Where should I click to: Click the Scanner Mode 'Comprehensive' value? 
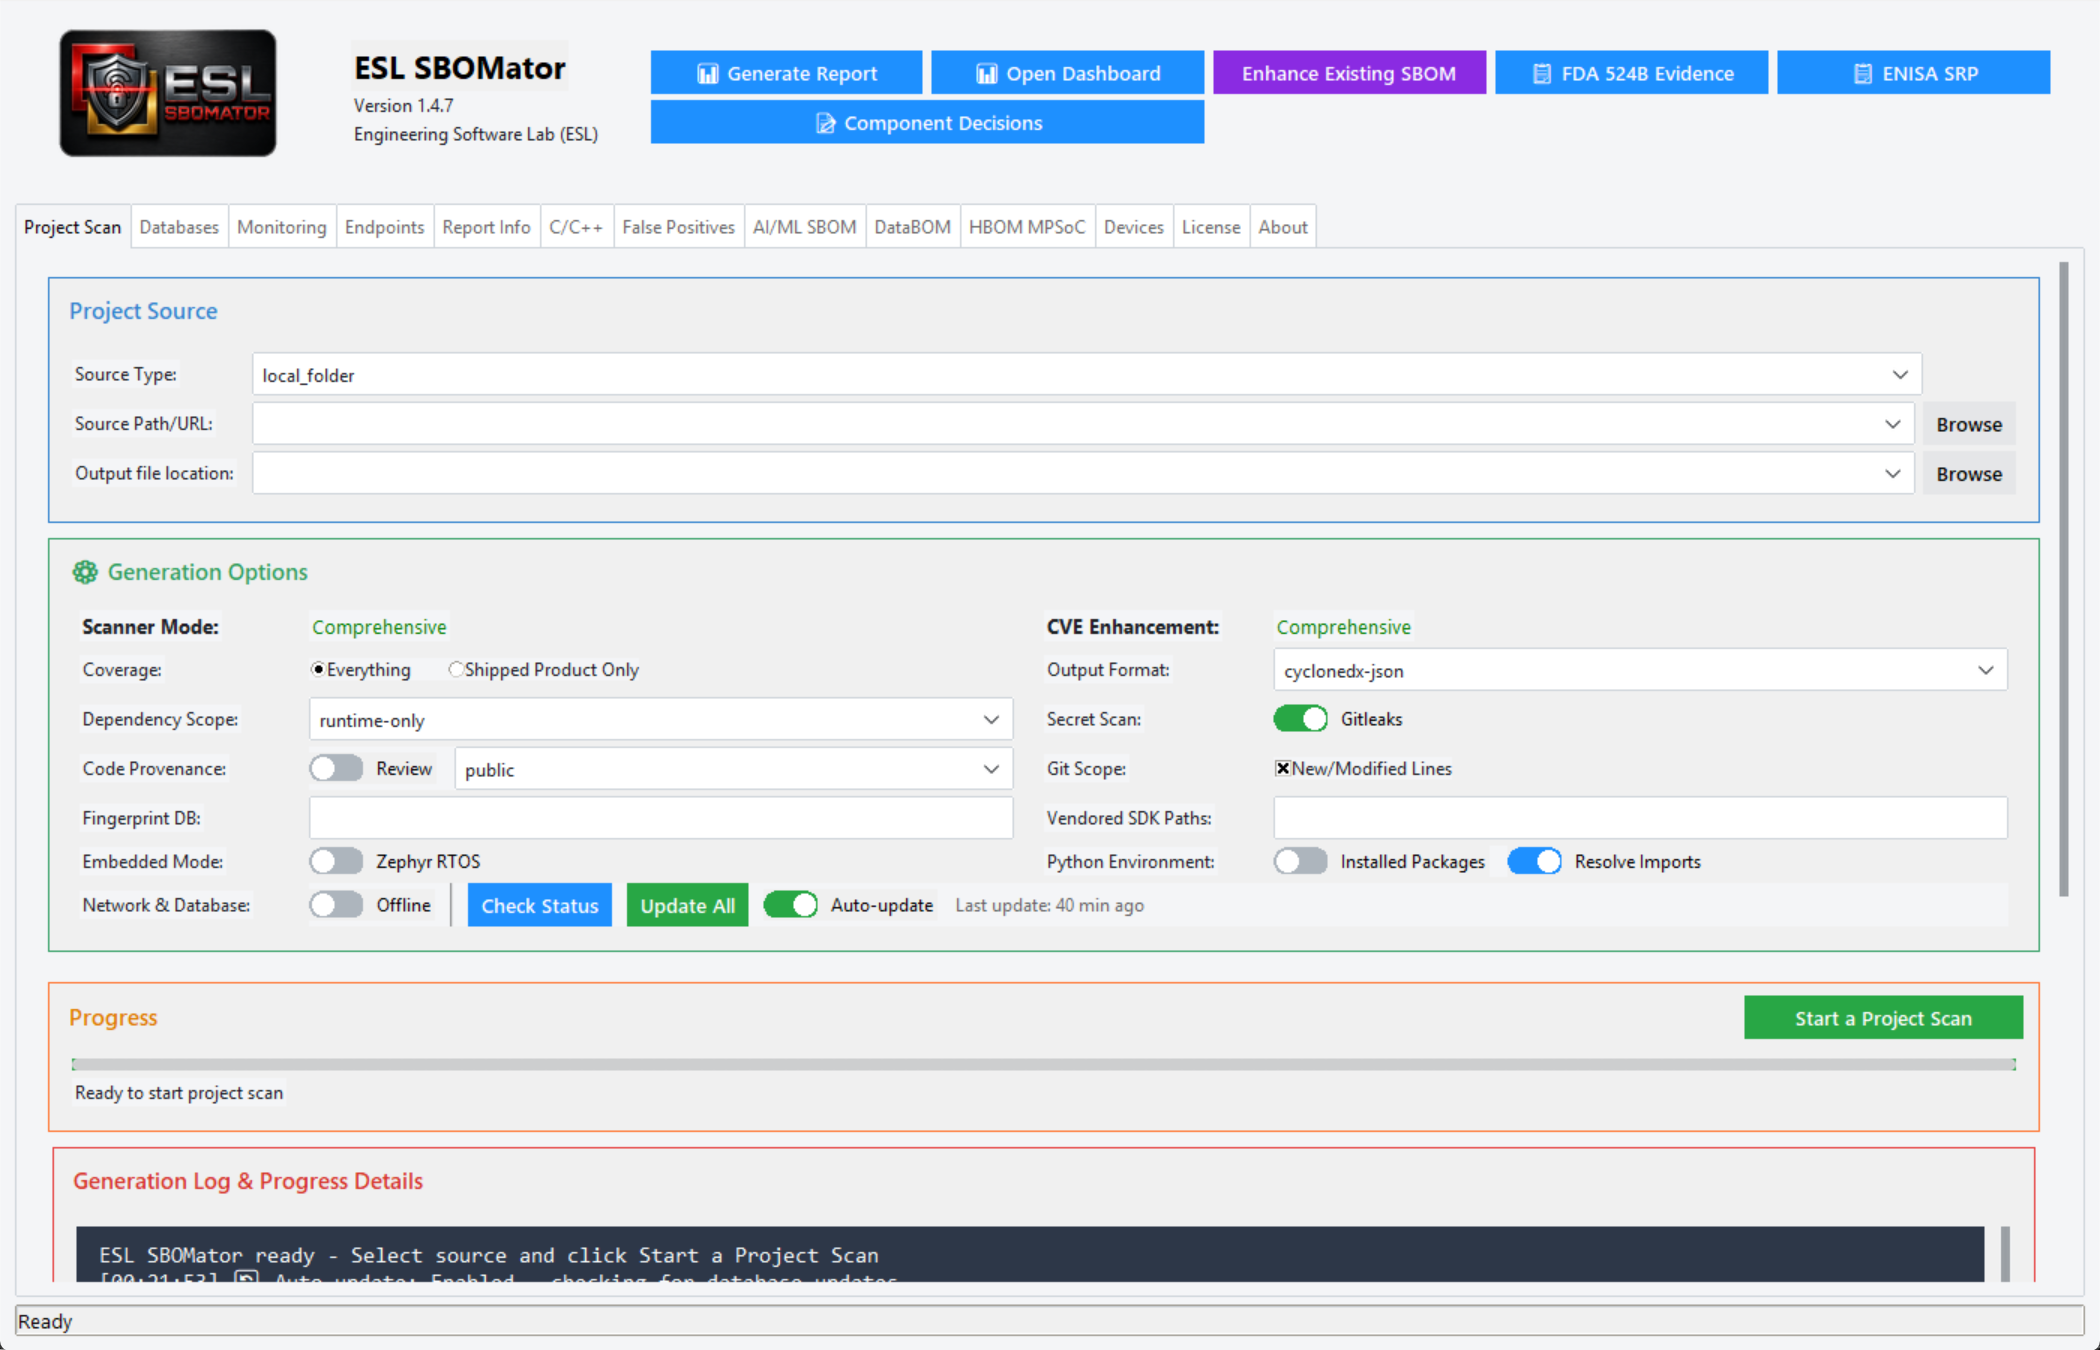click(379, 627)
